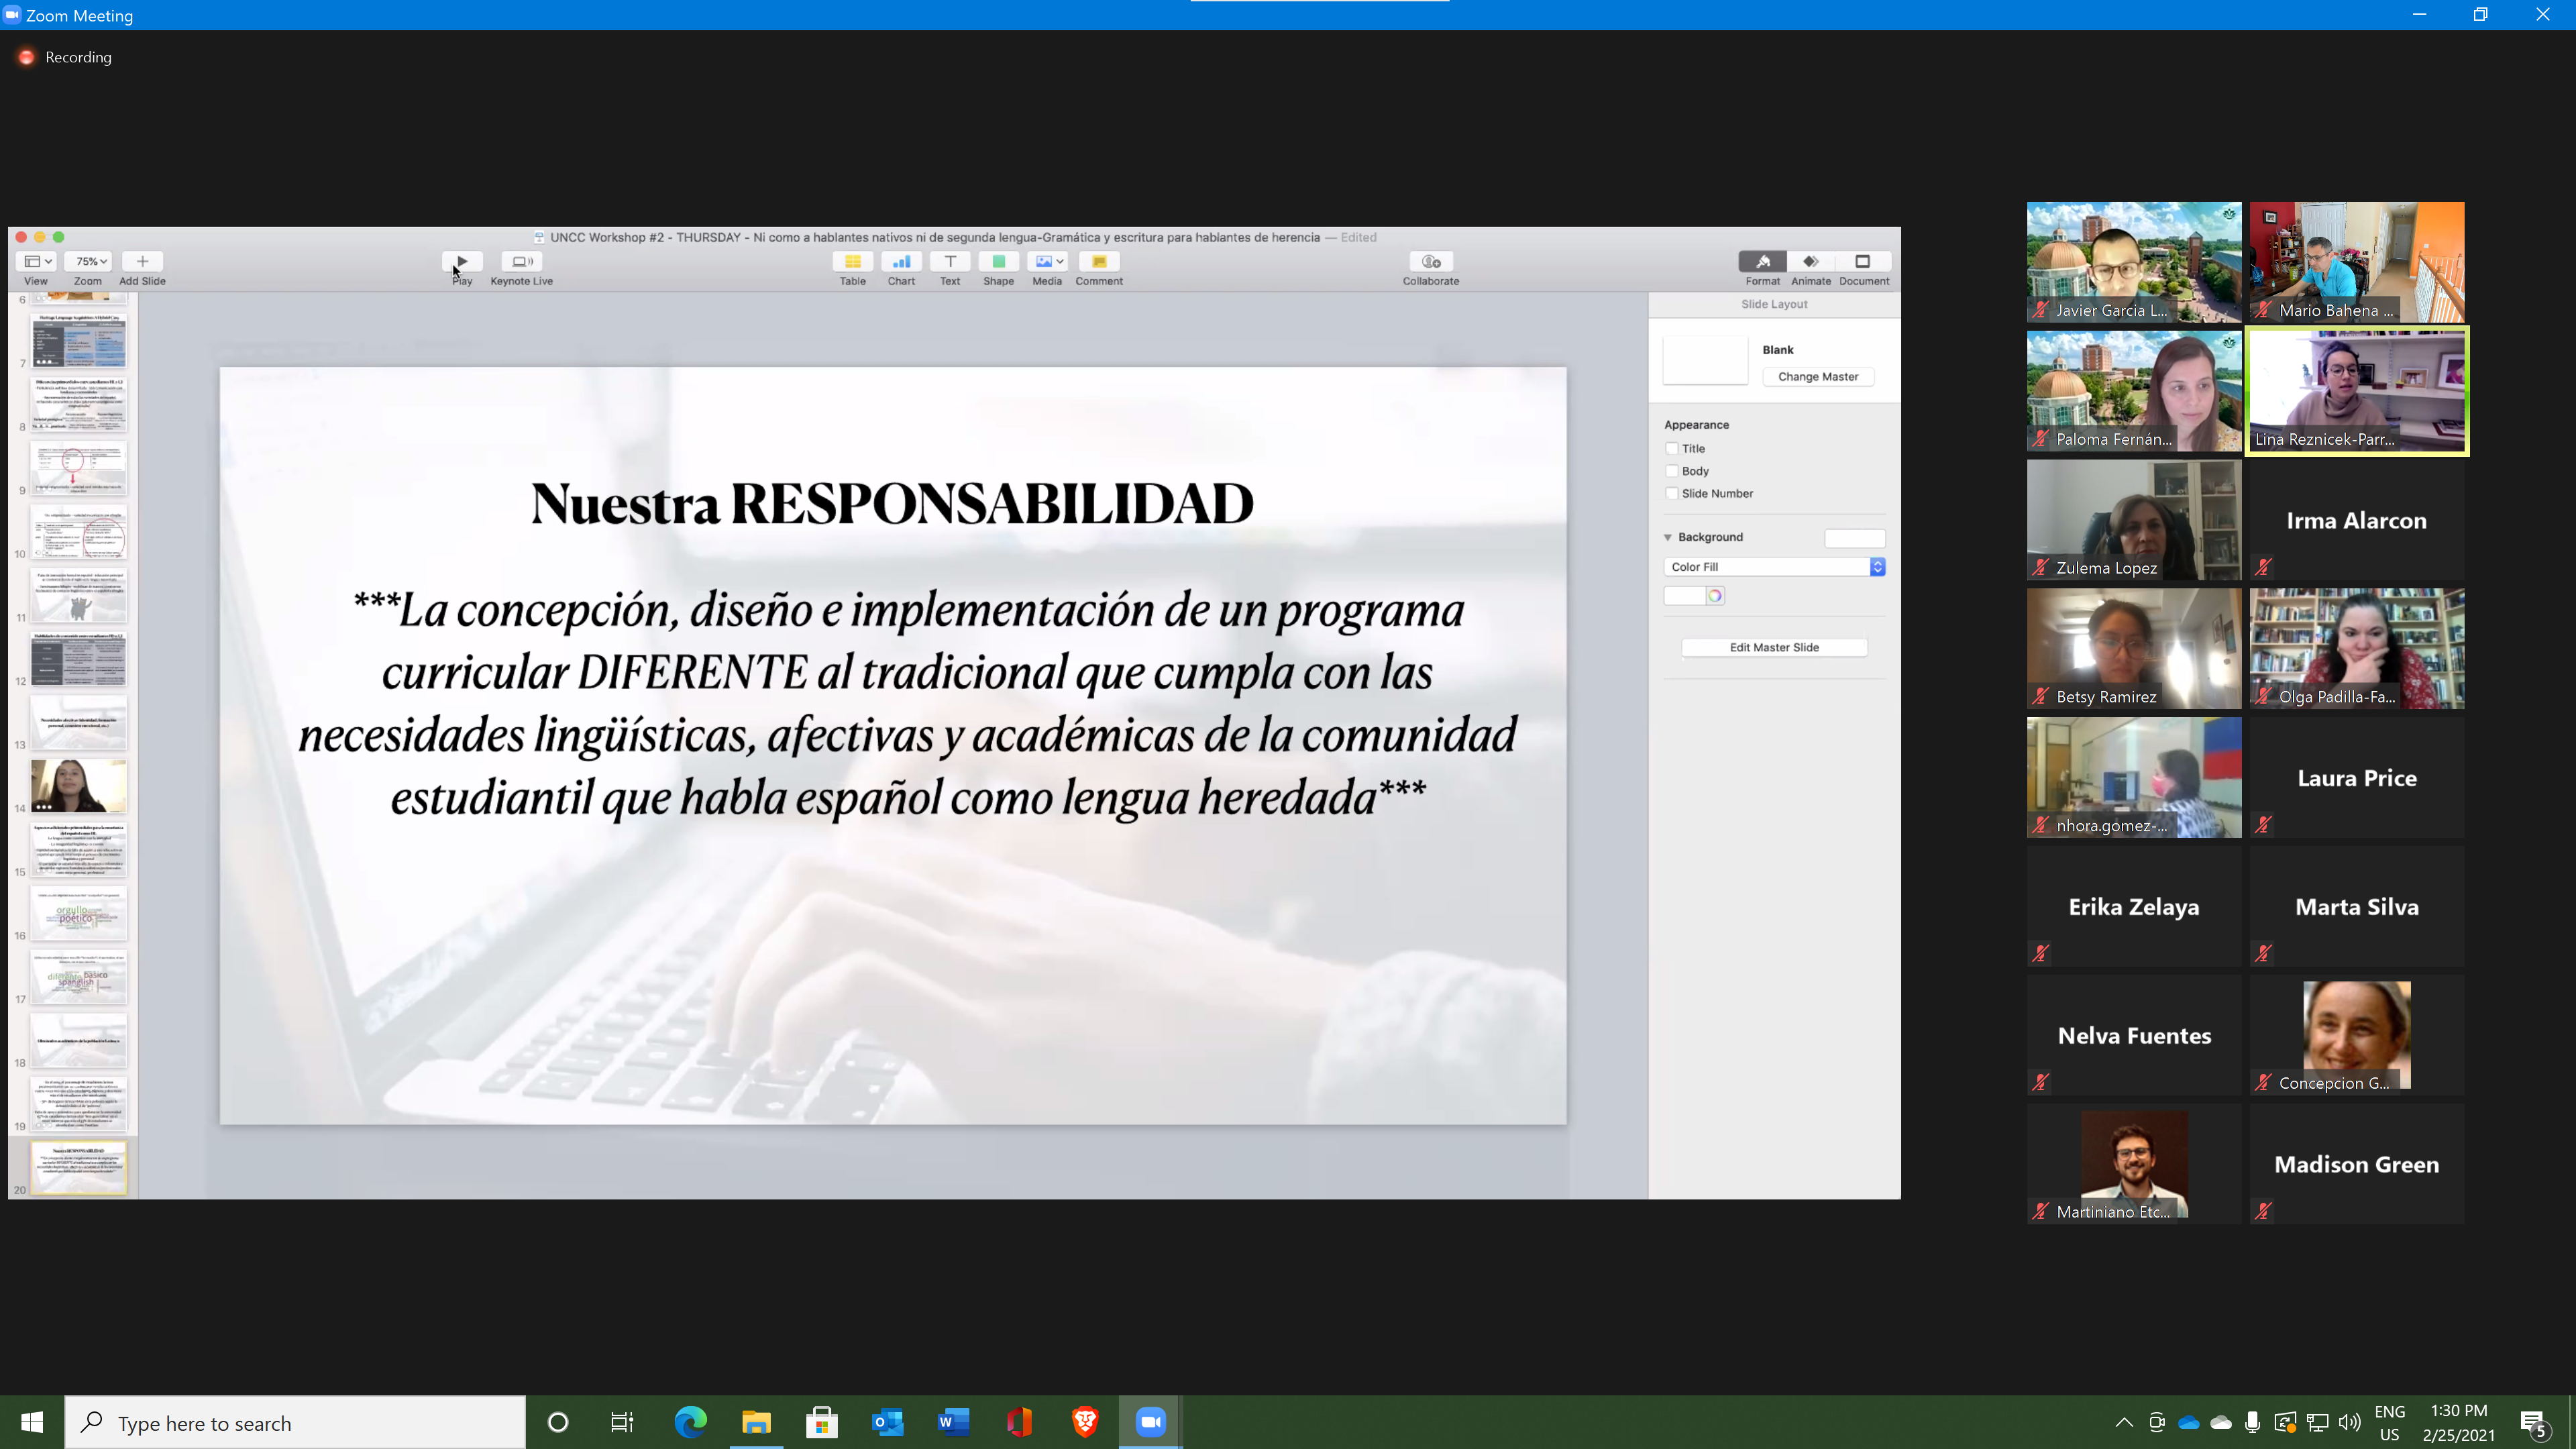
Task: Switch to the Document inspector tab
Action: click(1863, 262)
